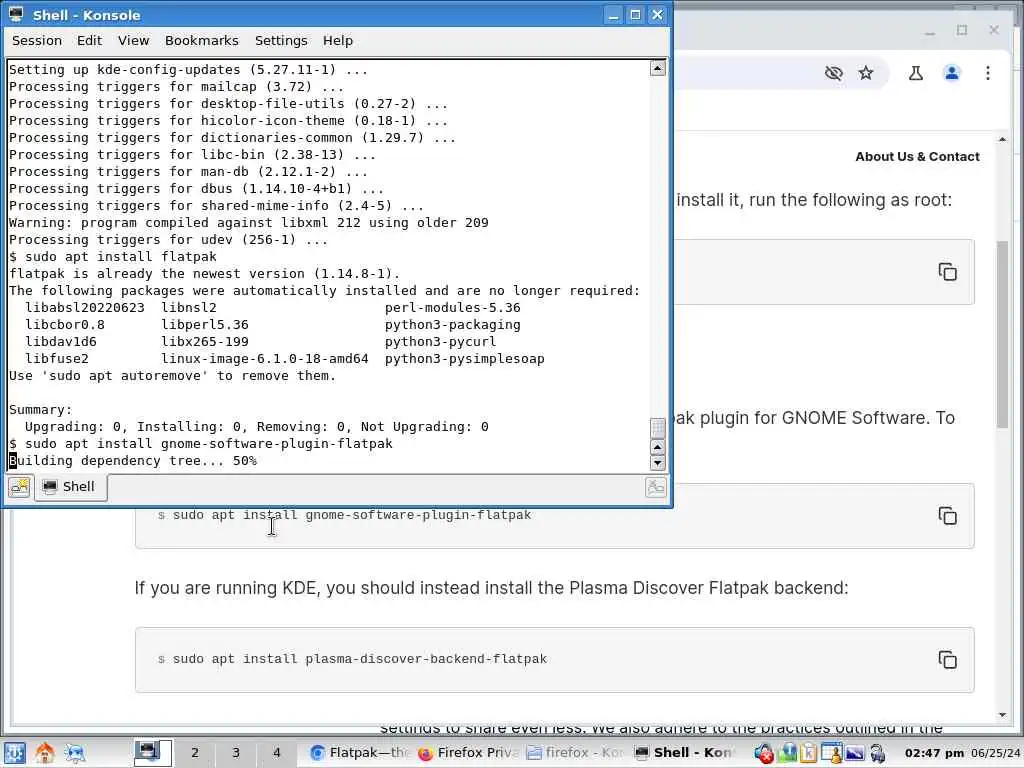Click the Shell - Konsole taskbar entry
Image resolution: width=1024 pixels, height=768 pixels.
684,753
